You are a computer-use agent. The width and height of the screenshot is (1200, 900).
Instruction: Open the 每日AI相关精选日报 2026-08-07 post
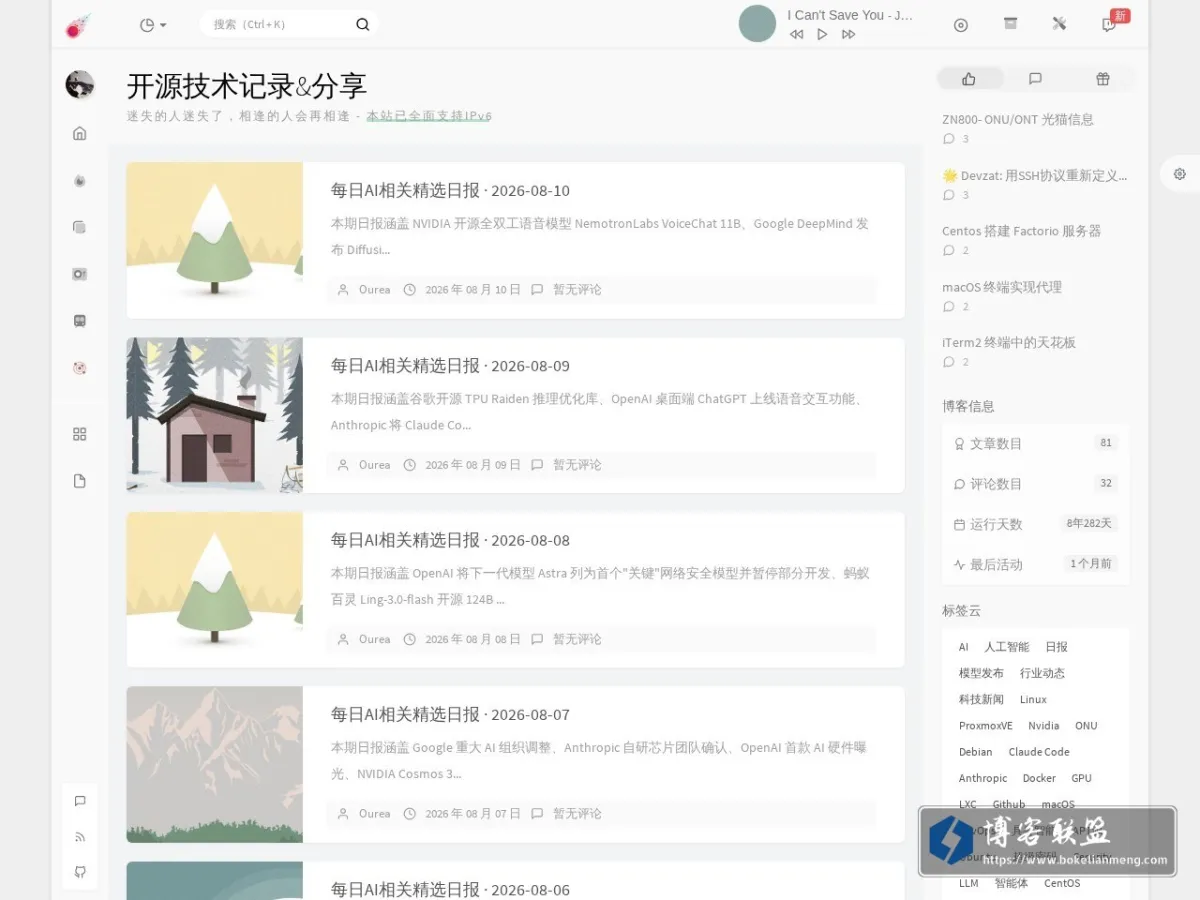(x=450, y=715)
